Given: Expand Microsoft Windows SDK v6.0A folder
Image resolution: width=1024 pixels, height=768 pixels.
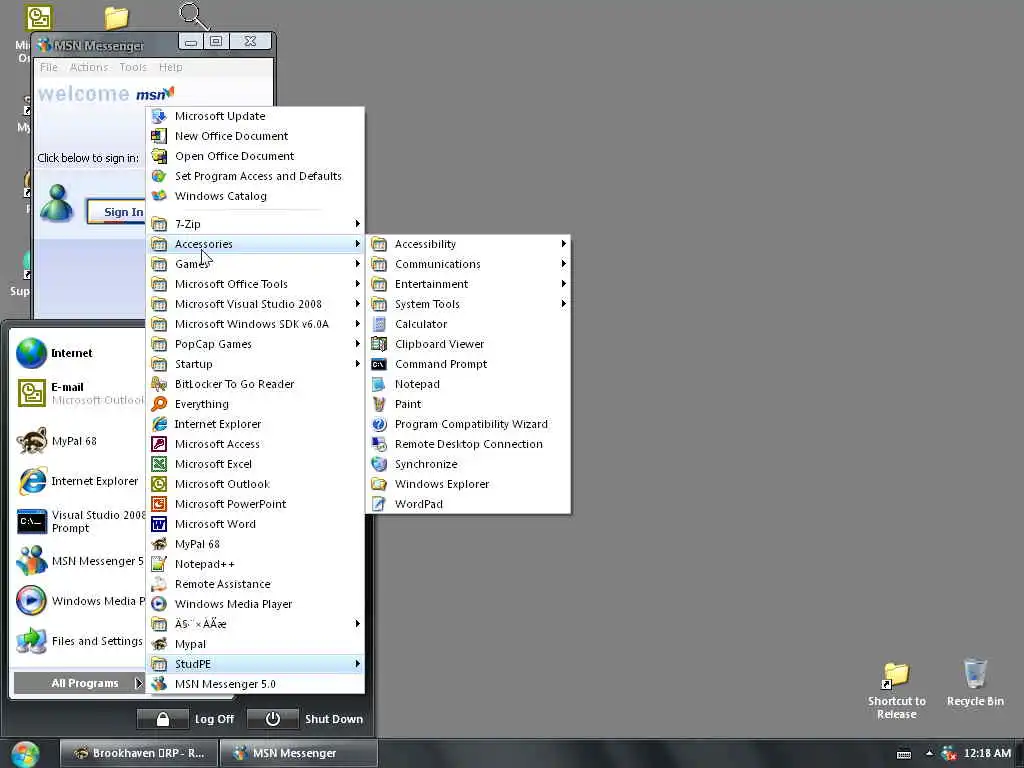Looking at the screenshot, I should 255,324.
